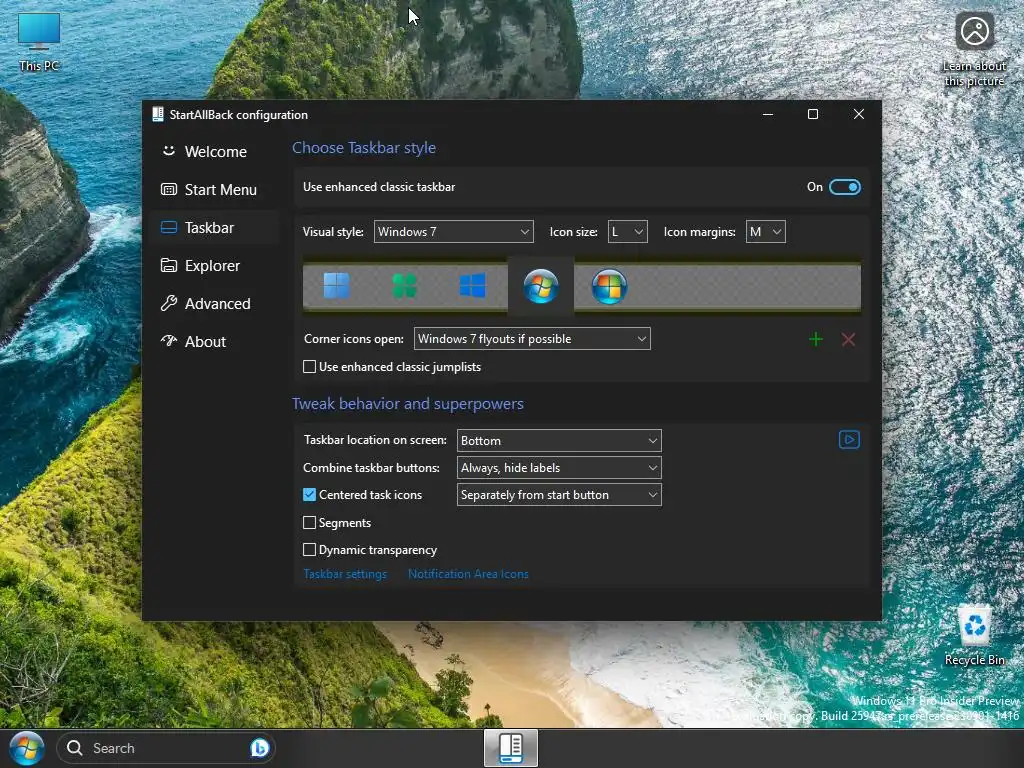Viewport: 1024px width, 768px height.
Task: Choose the Vista-style orb start icon
Action: click(x=609, y=287)
